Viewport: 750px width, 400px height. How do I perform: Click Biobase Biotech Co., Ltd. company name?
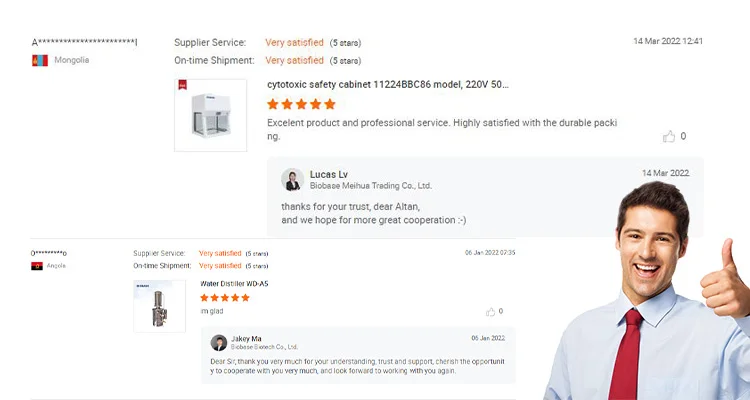pyautogui.click(x=264, y=347)
